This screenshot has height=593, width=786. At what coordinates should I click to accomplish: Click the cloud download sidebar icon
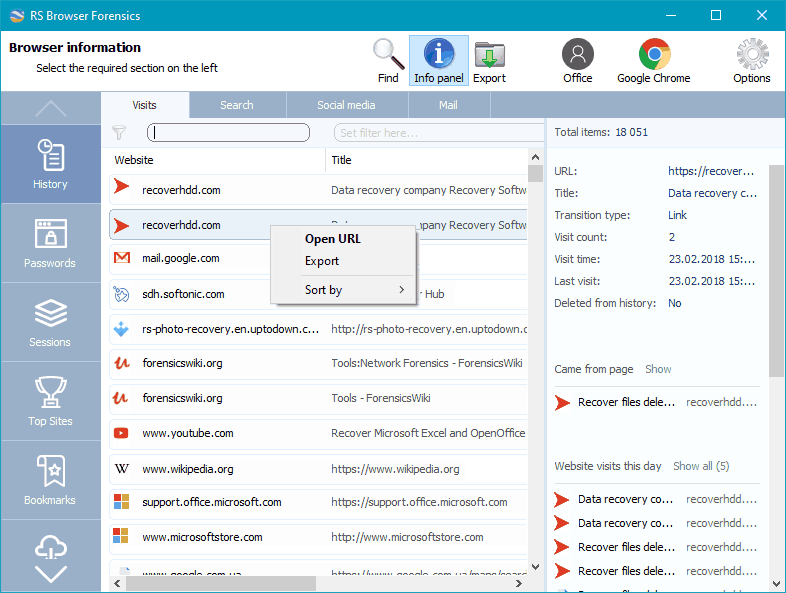pos(51,547)
